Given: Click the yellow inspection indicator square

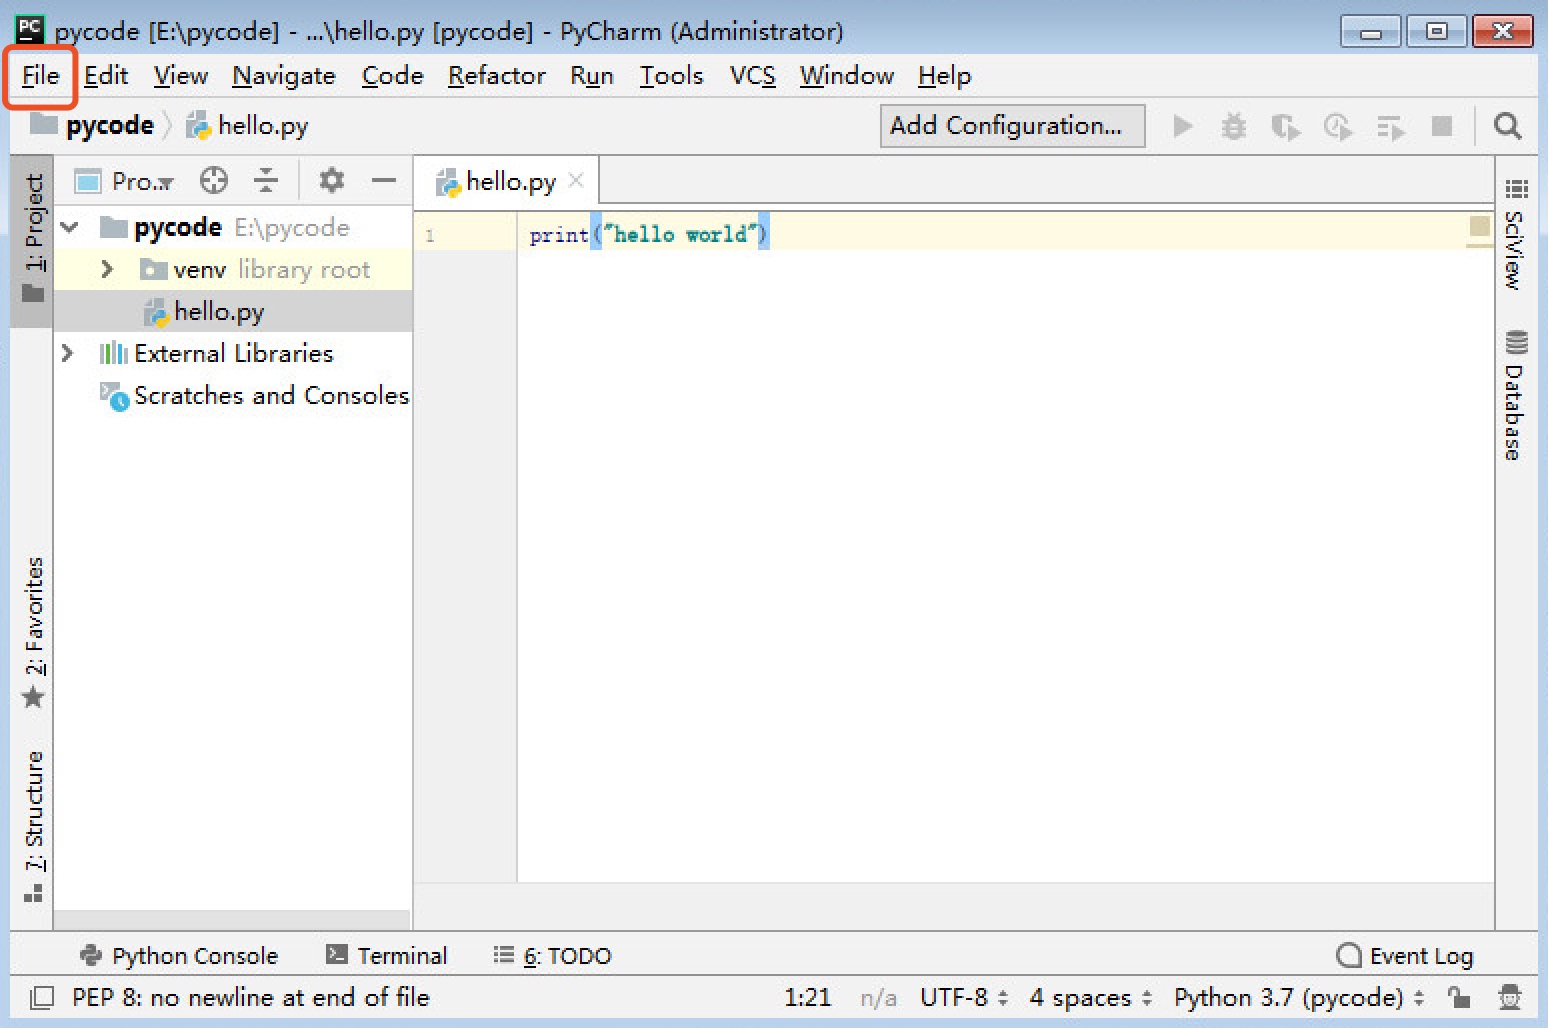Looking at the screenshot, I should coord(1479,226).
